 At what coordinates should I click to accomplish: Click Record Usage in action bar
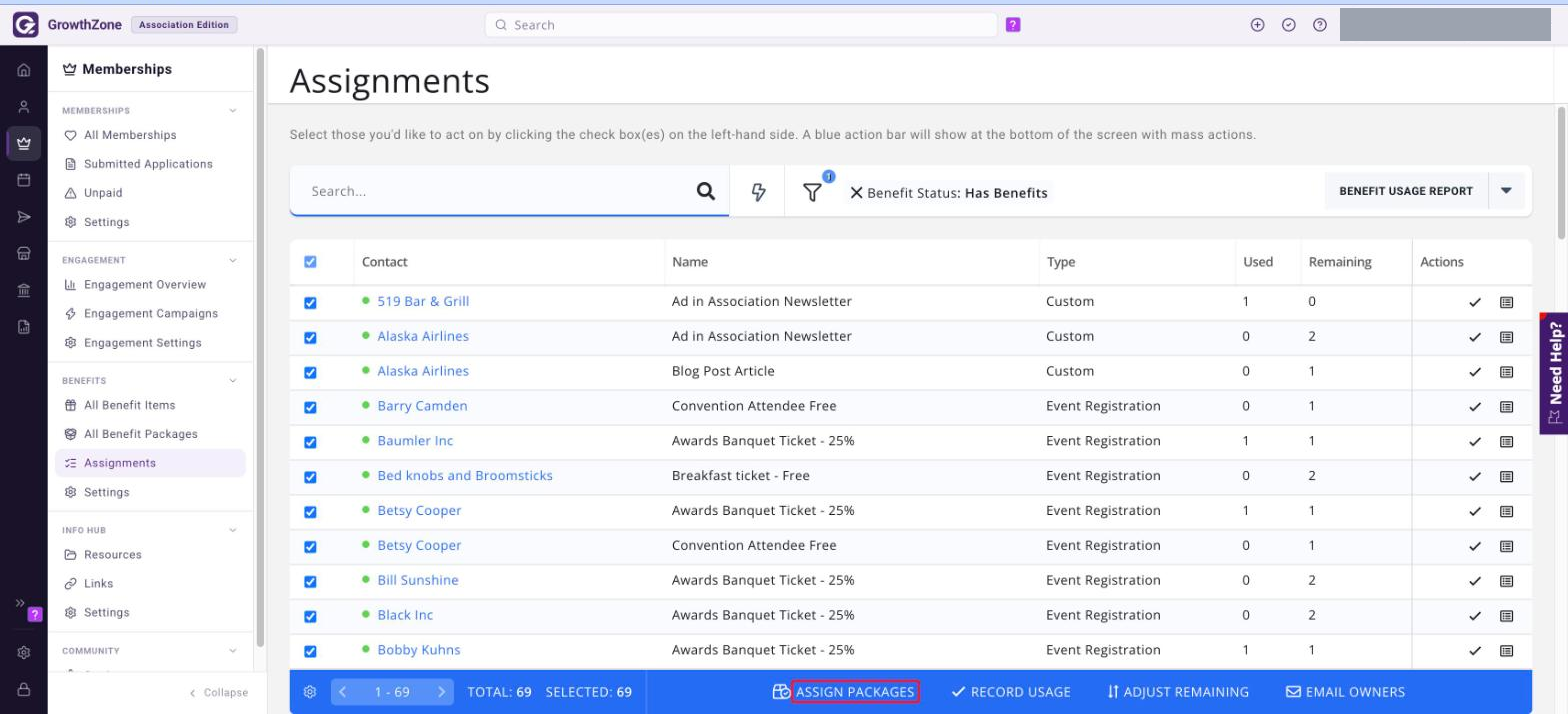(x=1011, y=692)
